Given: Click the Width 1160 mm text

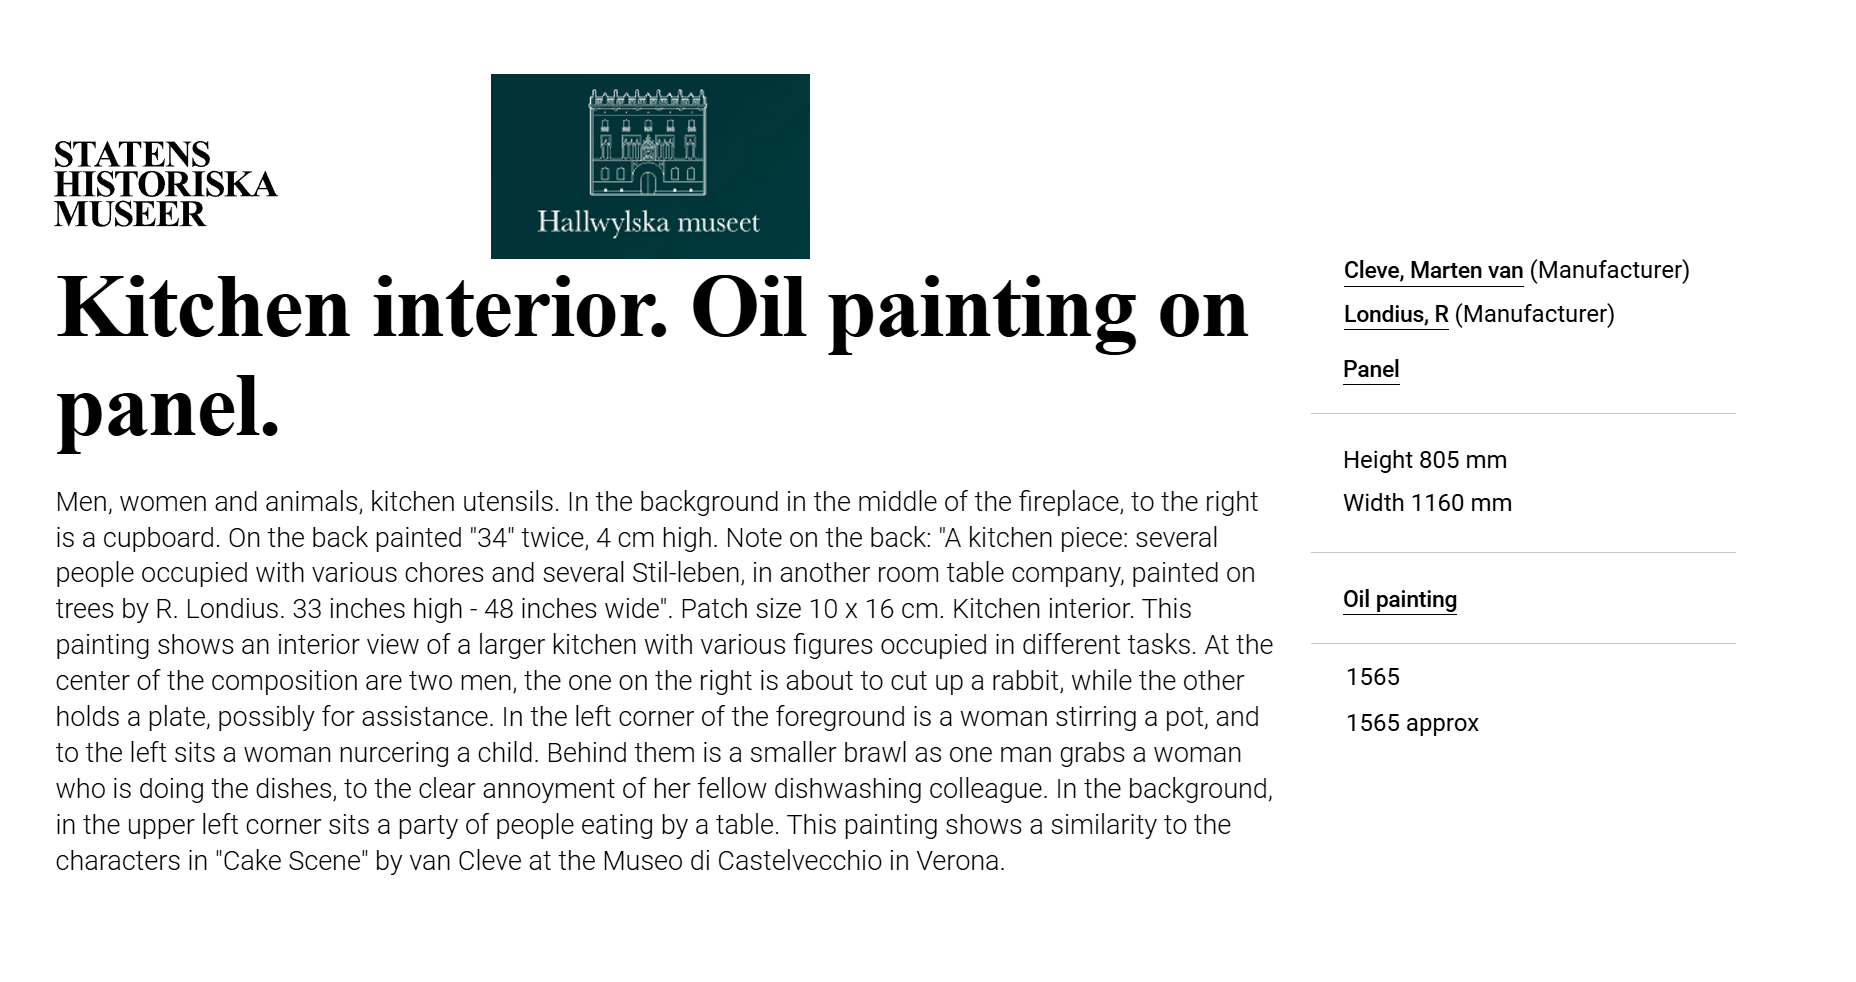Looking at the screenshot, I should [x=1427, y=503].
